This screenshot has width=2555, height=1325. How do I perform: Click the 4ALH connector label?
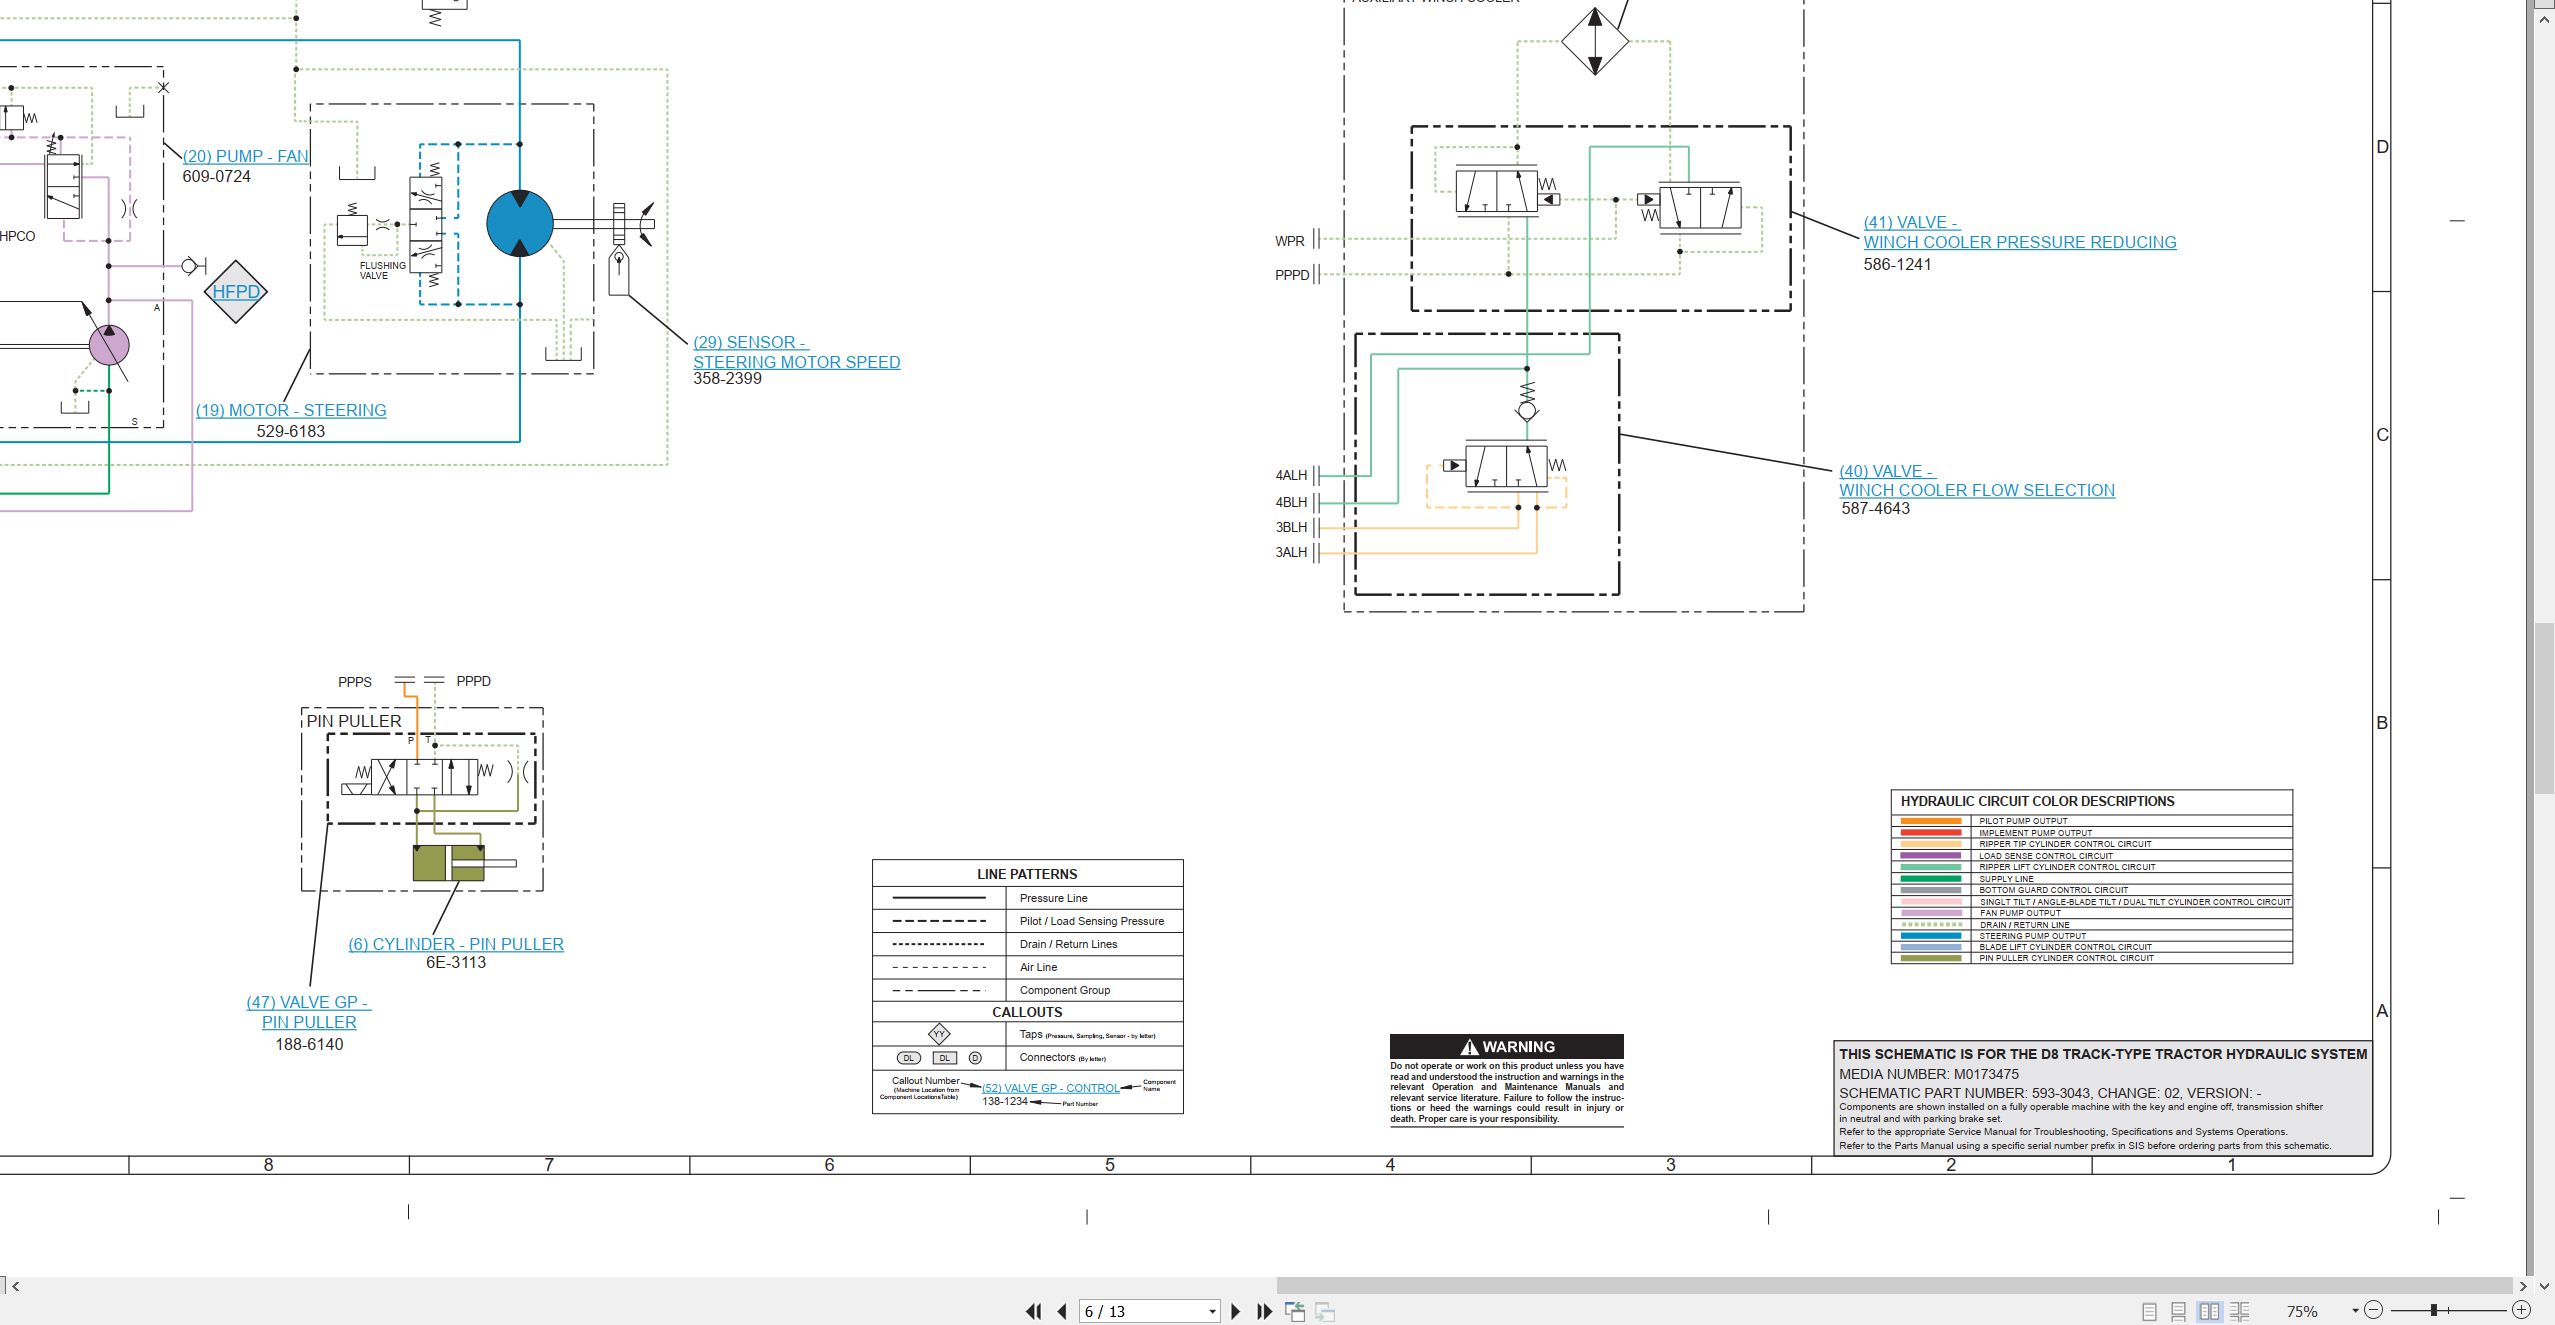point(1291,476)
